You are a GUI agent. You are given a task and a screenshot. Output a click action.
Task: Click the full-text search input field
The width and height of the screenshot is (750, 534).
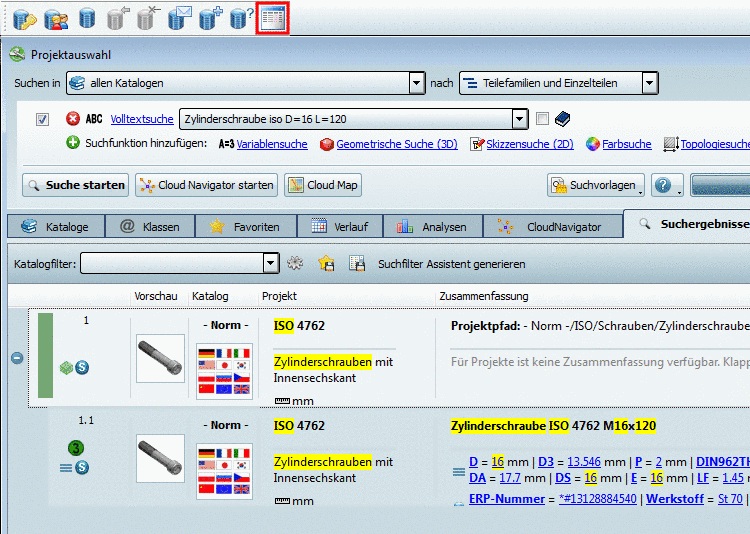click(346, 119)
